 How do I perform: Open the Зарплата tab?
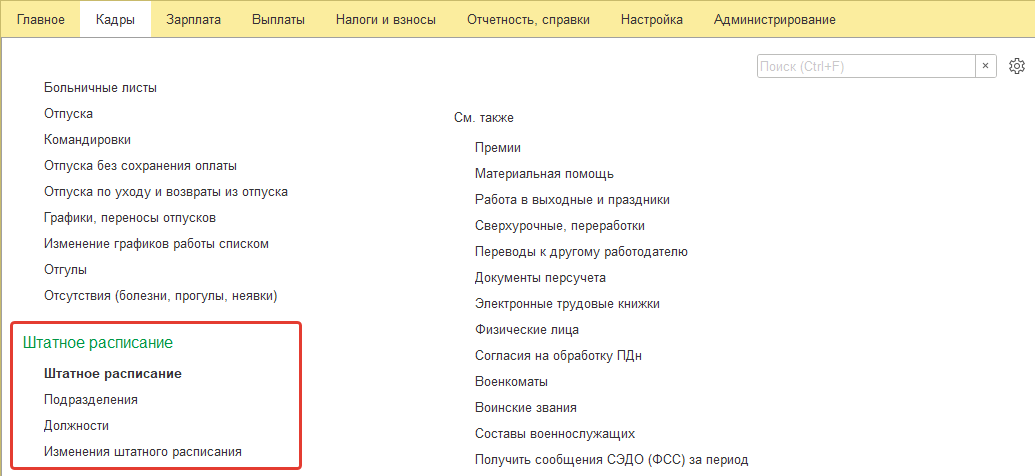tap(193, 20)
